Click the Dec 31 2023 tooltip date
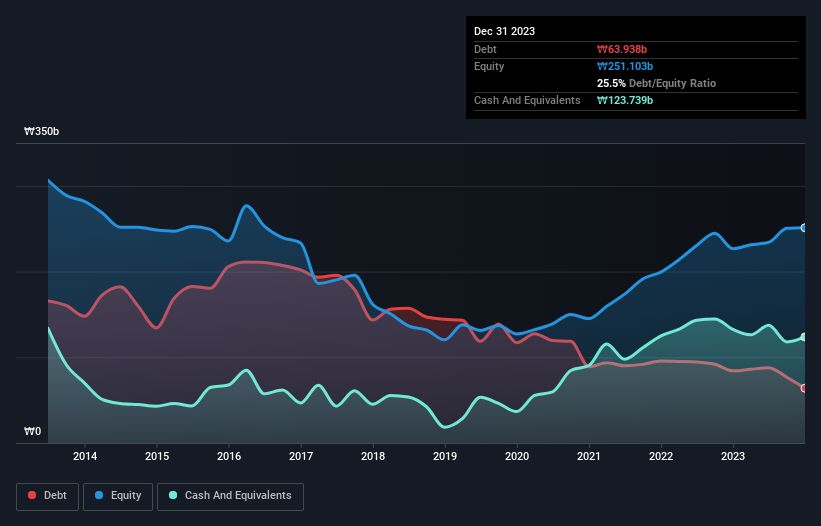Screen dimensions: 821x526 click(x=504, y=31)
